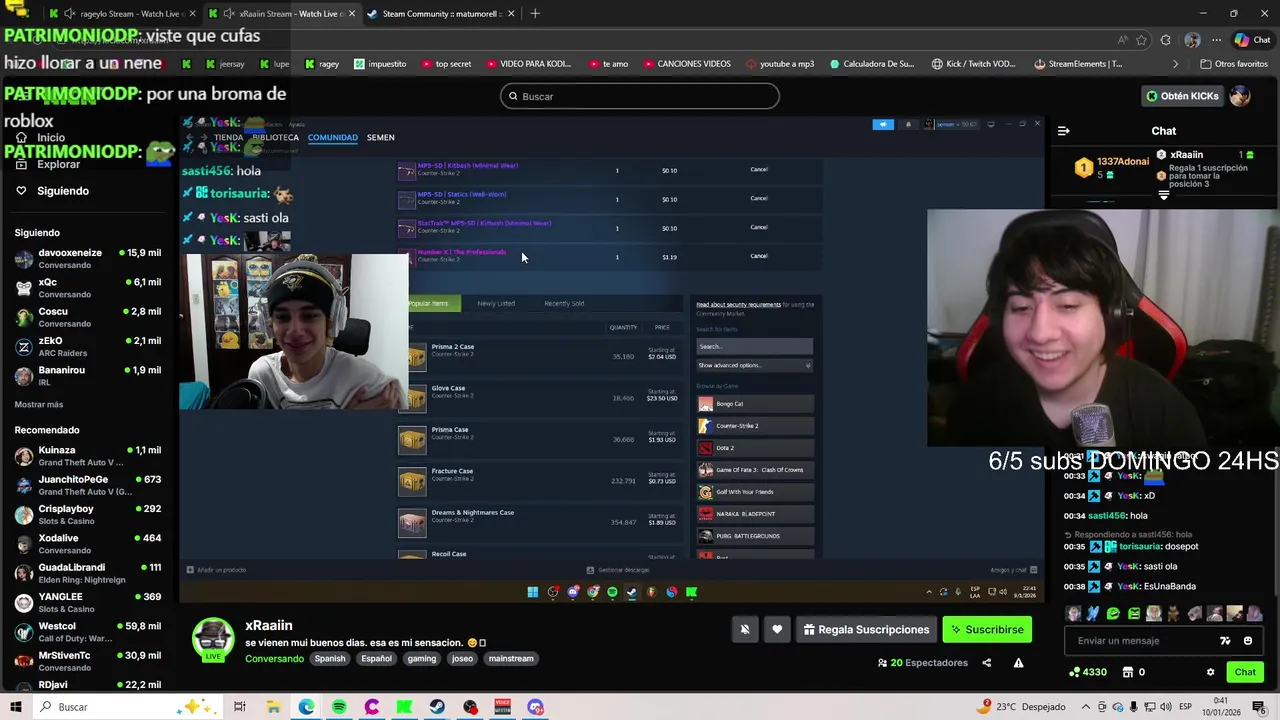Select the gaming tag
Viewport: 1280px width, 720px height.
click(422, 659)
